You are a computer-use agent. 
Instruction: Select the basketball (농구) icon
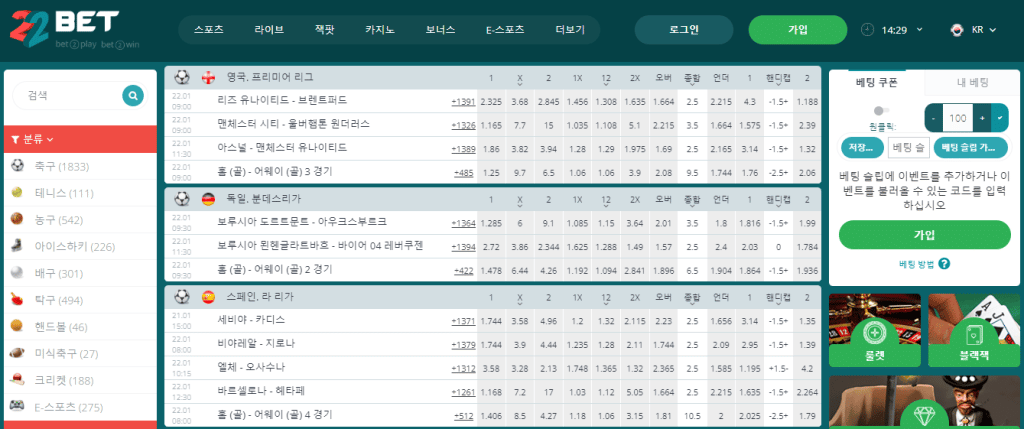tap(18, 220)
